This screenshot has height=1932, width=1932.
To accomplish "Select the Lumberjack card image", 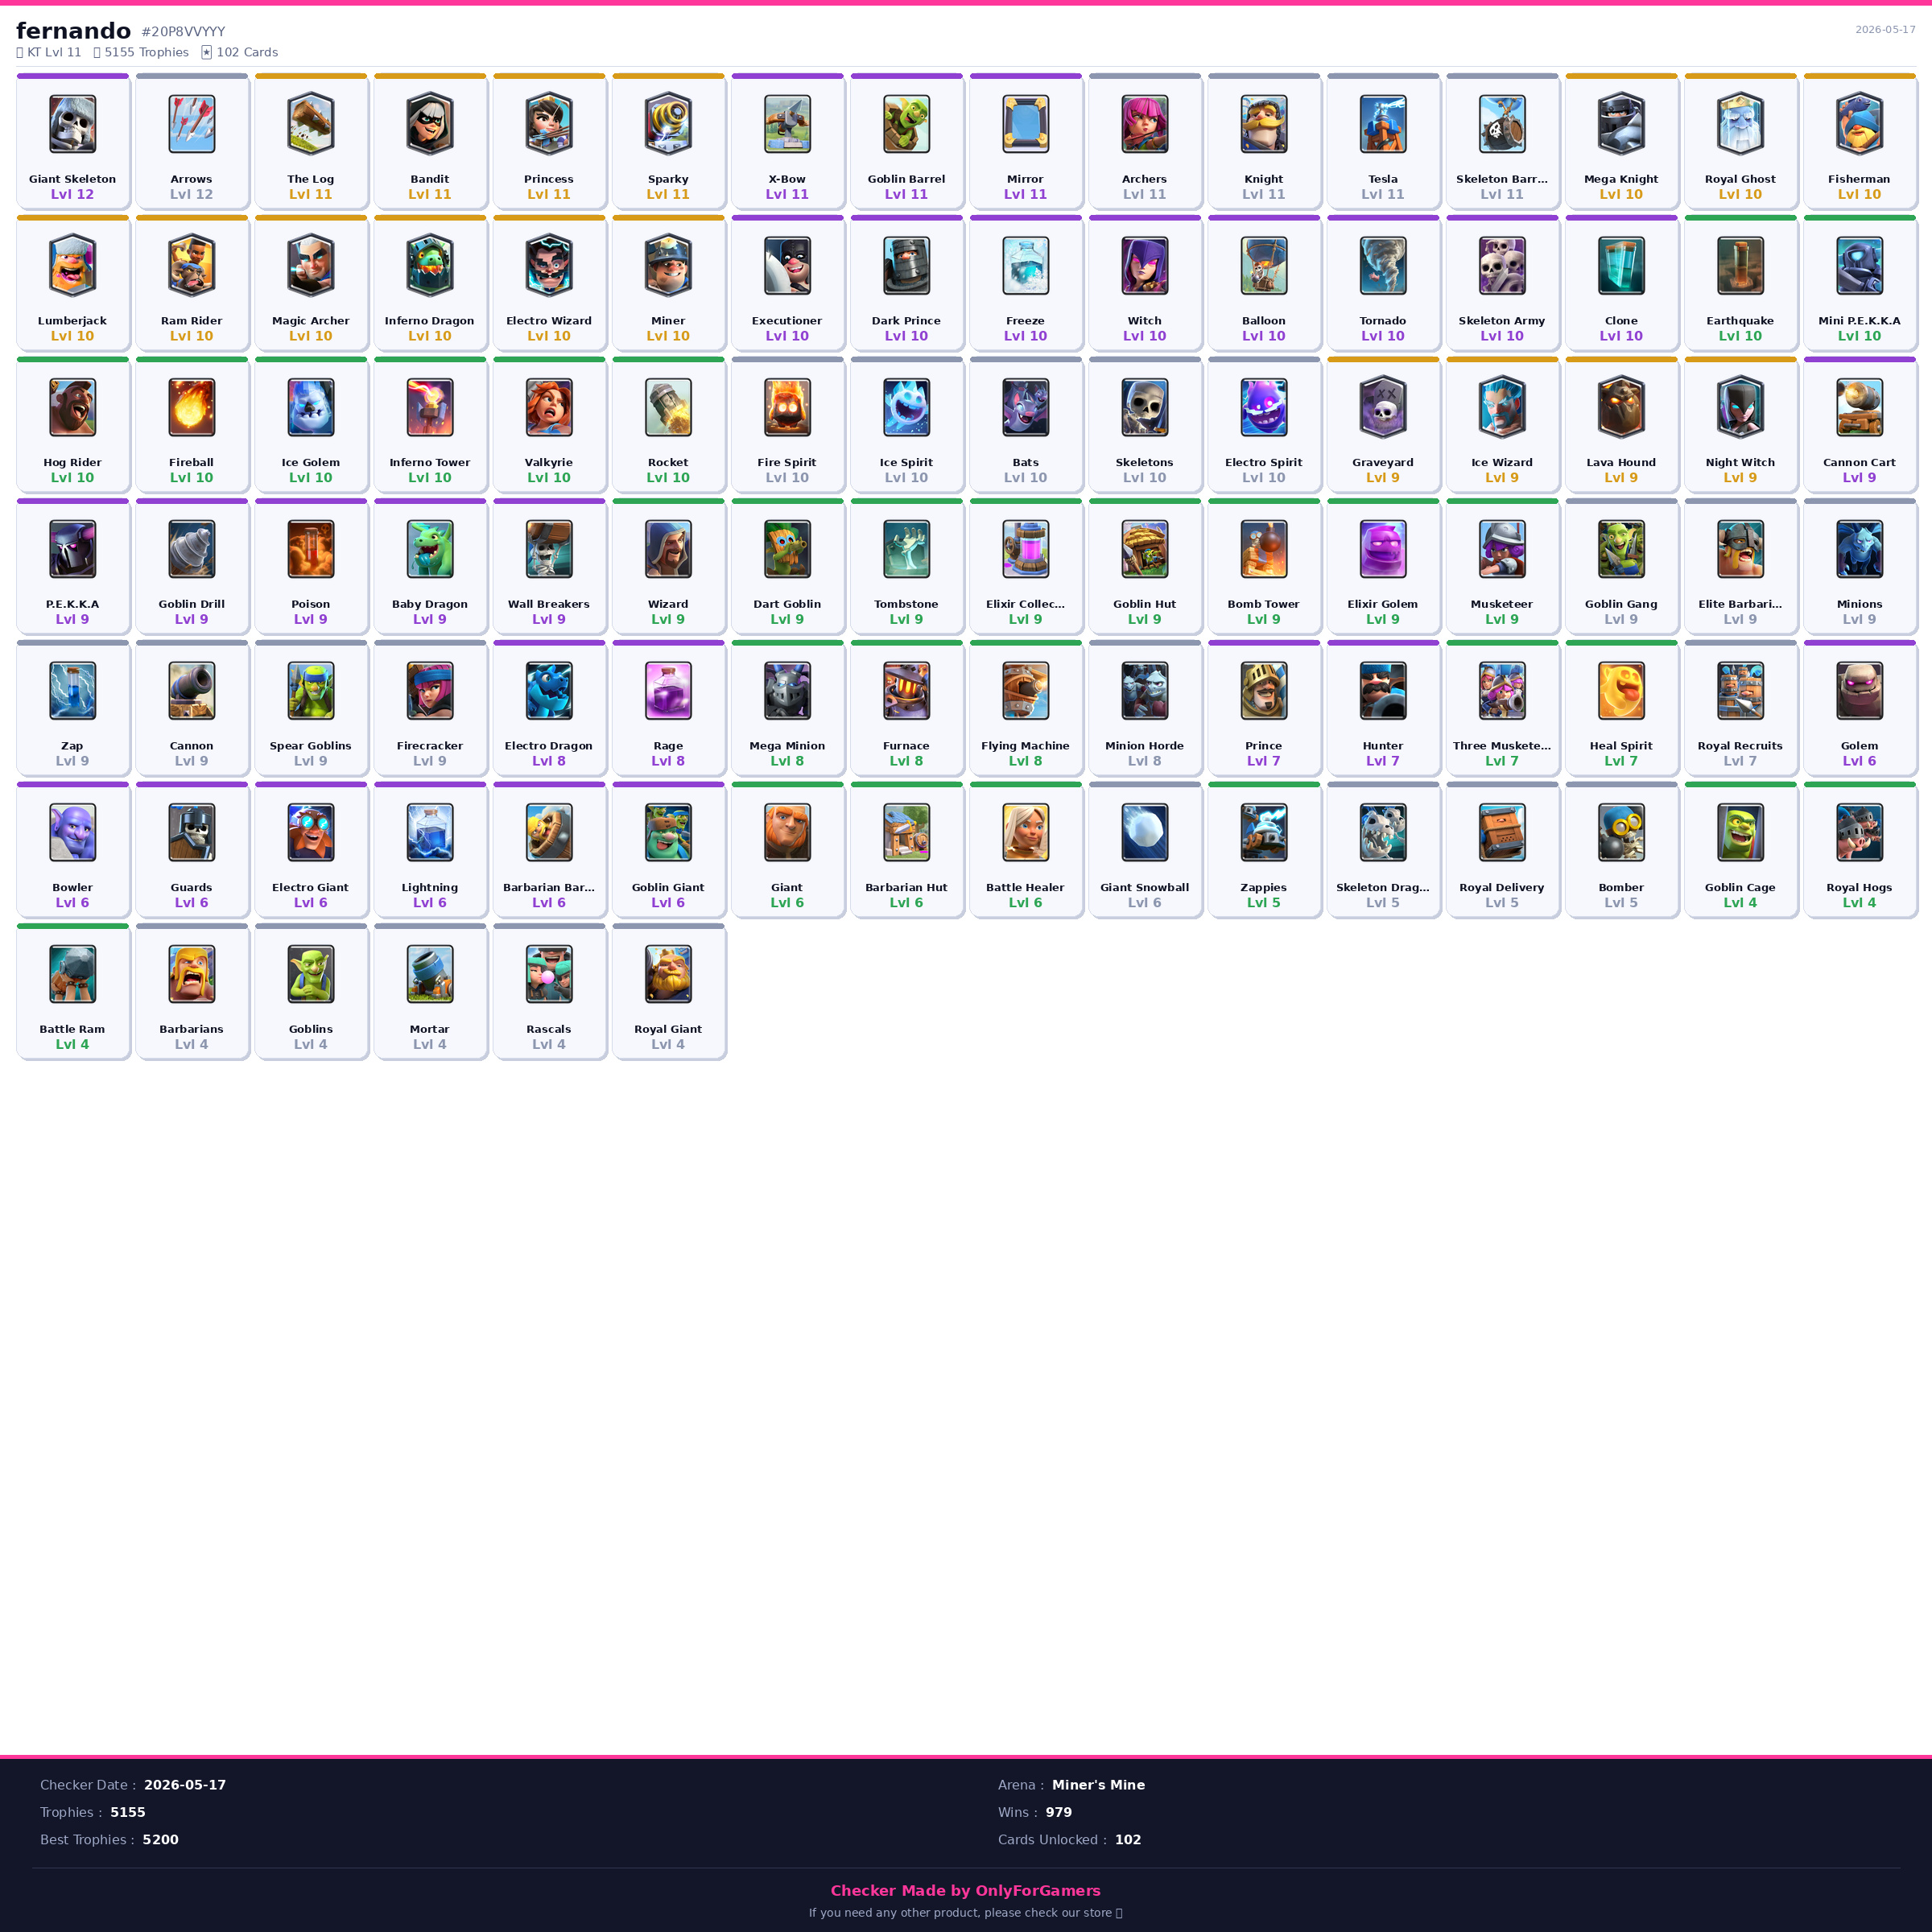I will [73, 266].
